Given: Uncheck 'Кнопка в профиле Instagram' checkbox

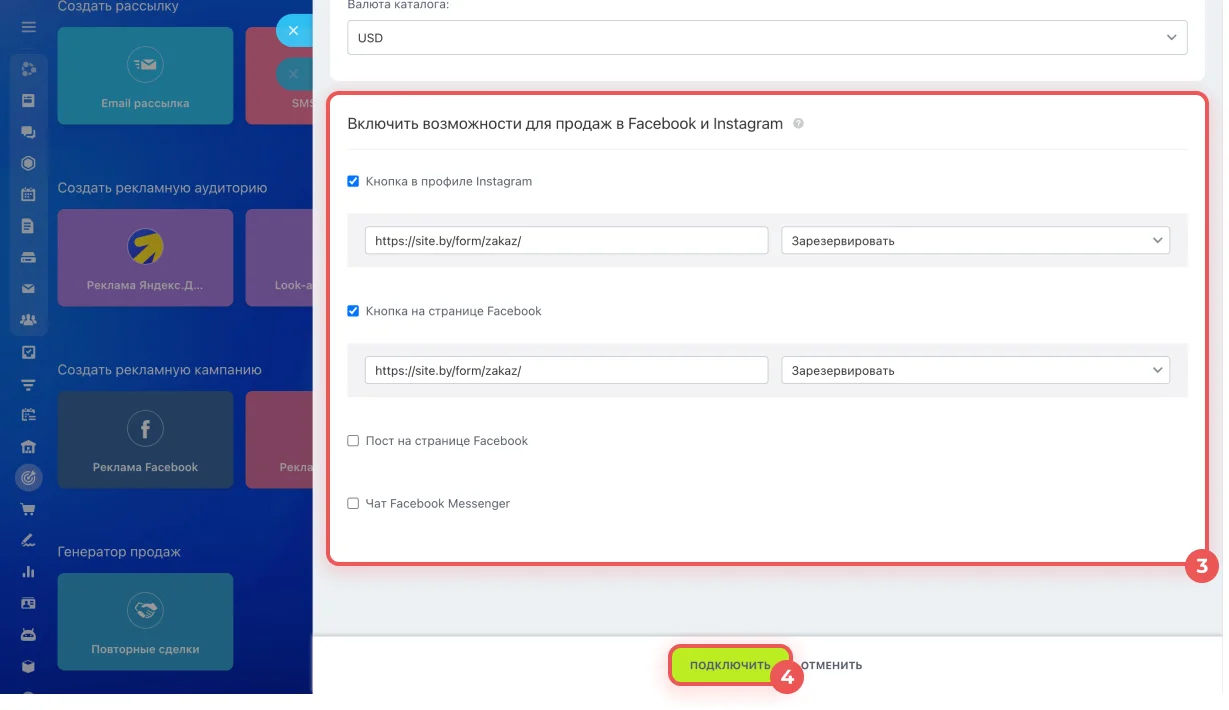Looking at the screenshot, I should click(x=353, y=182).
